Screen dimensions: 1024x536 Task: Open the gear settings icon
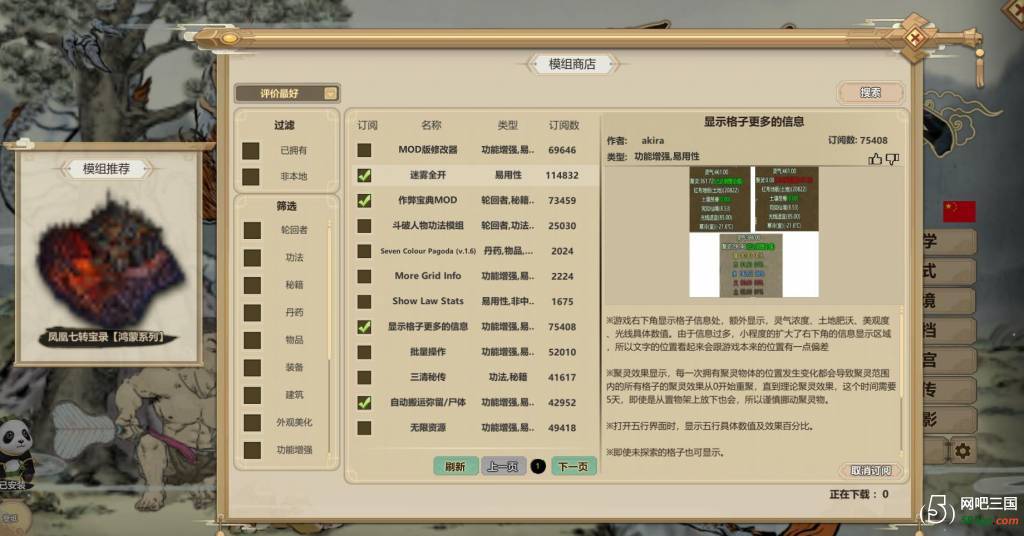pyautogui.click(x=962, y=450)
